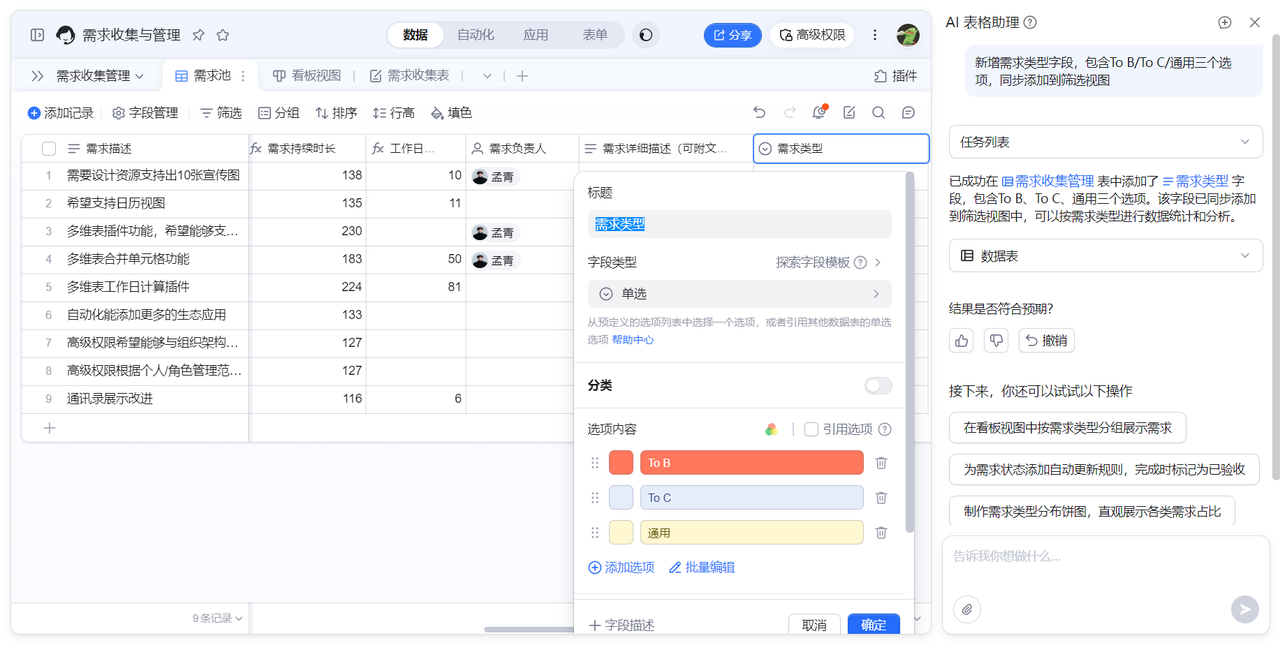Enable the 分类 toggle switch
The height and width of the screenshot is (645, 1280).
point(878,386)
